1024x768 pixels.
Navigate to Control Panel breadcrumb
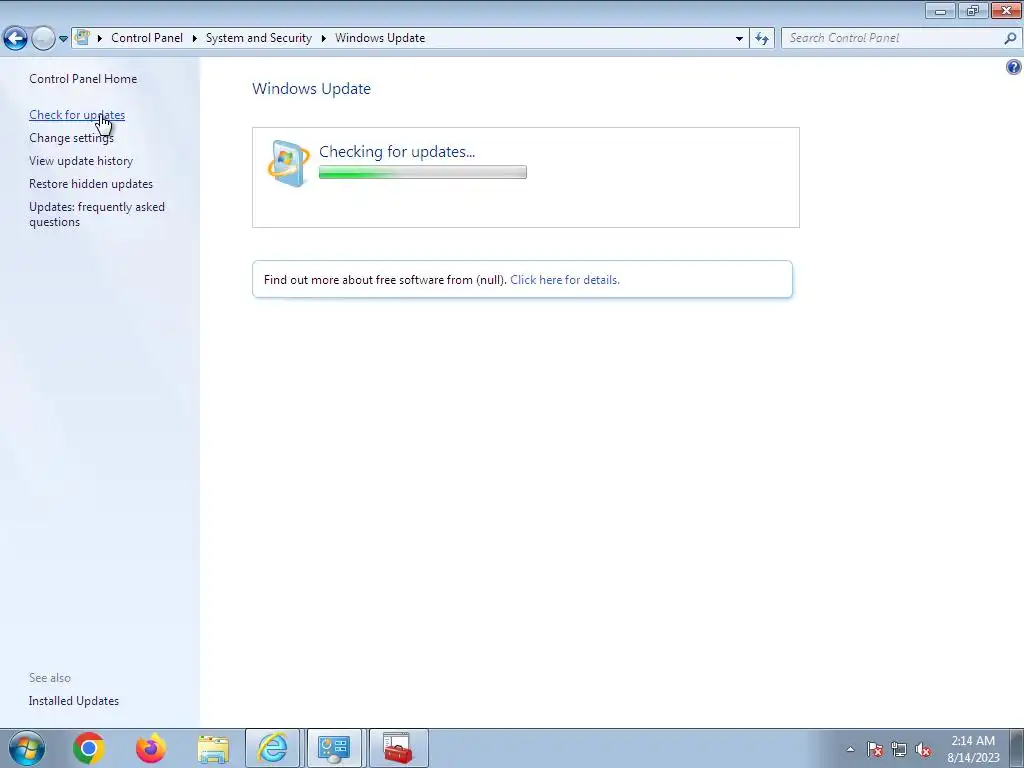pyautogui.click(x=147, y=38)
